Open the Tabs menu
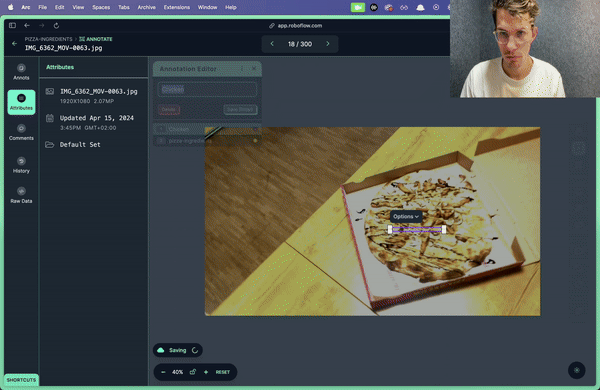 click(x=124, y=7)
